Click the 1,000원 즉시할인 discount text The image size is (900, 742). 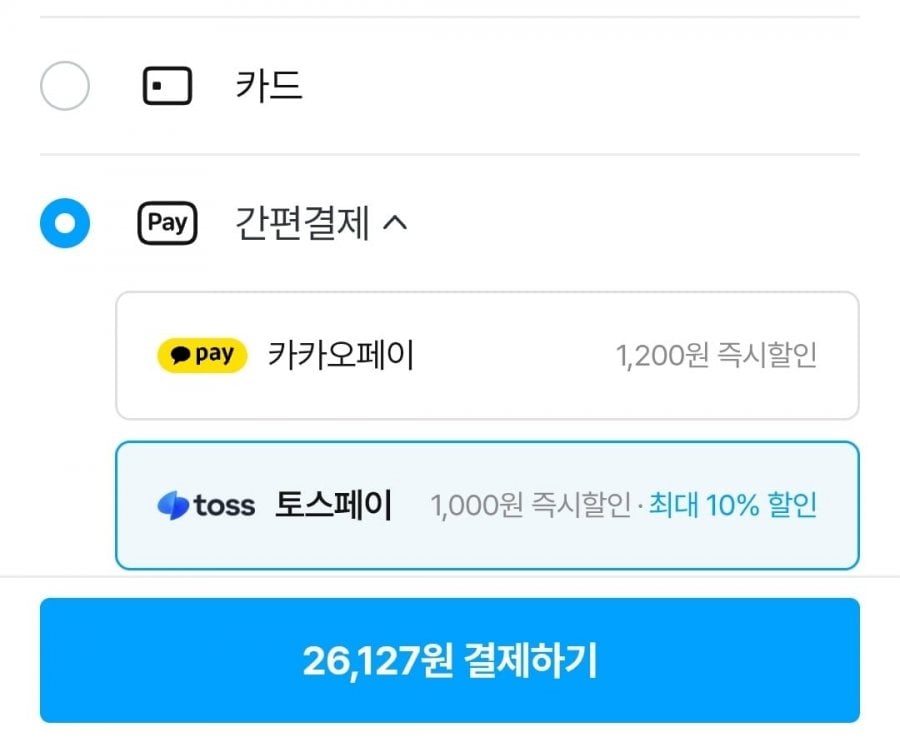tap(530, 506)
